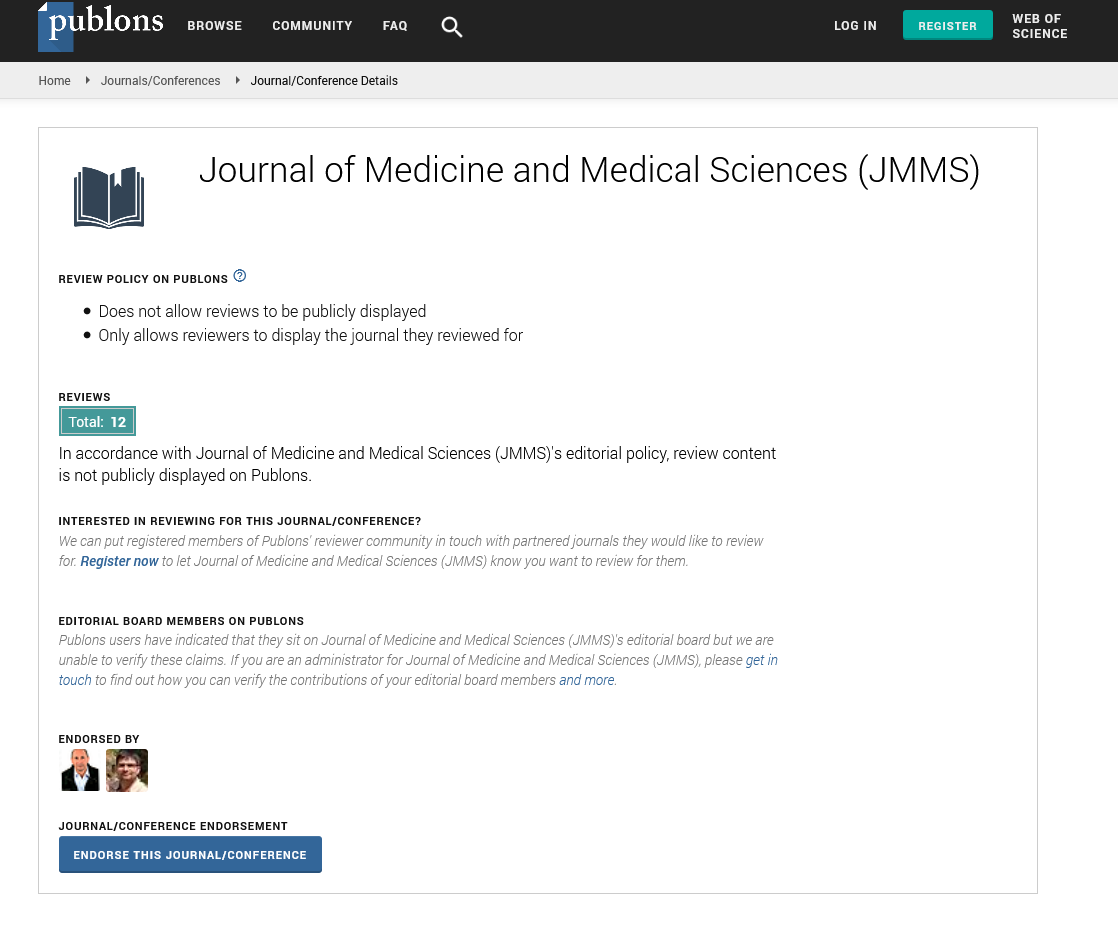Image resolution: width=1118 pixels, height=943 pixels.
Task: Click the Total: 12 reviews badge
Action: coord(97,421)
